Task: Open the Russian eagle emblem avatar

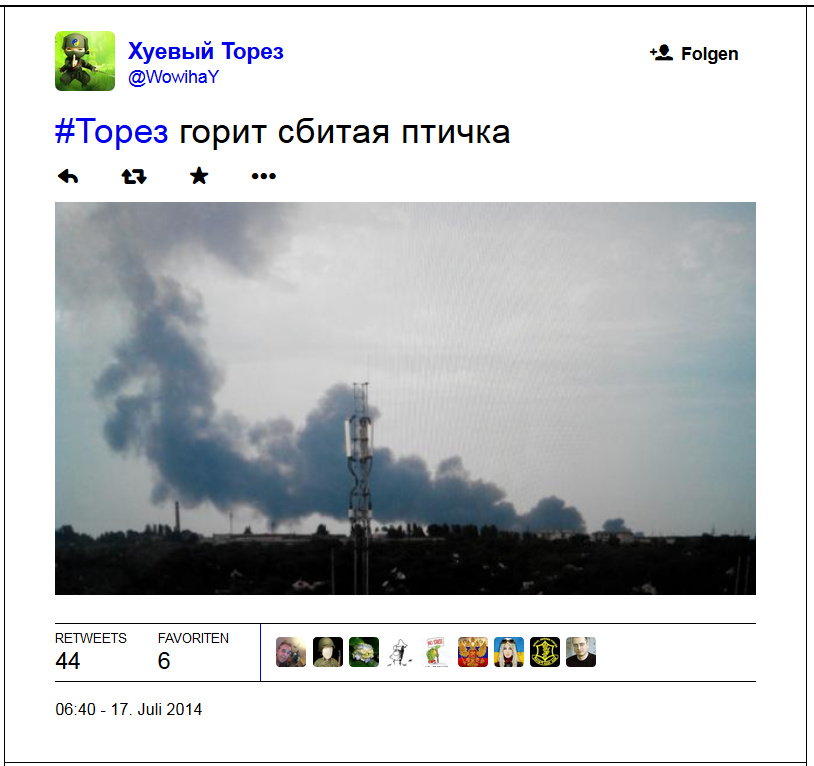Action: tap(473, 652)
